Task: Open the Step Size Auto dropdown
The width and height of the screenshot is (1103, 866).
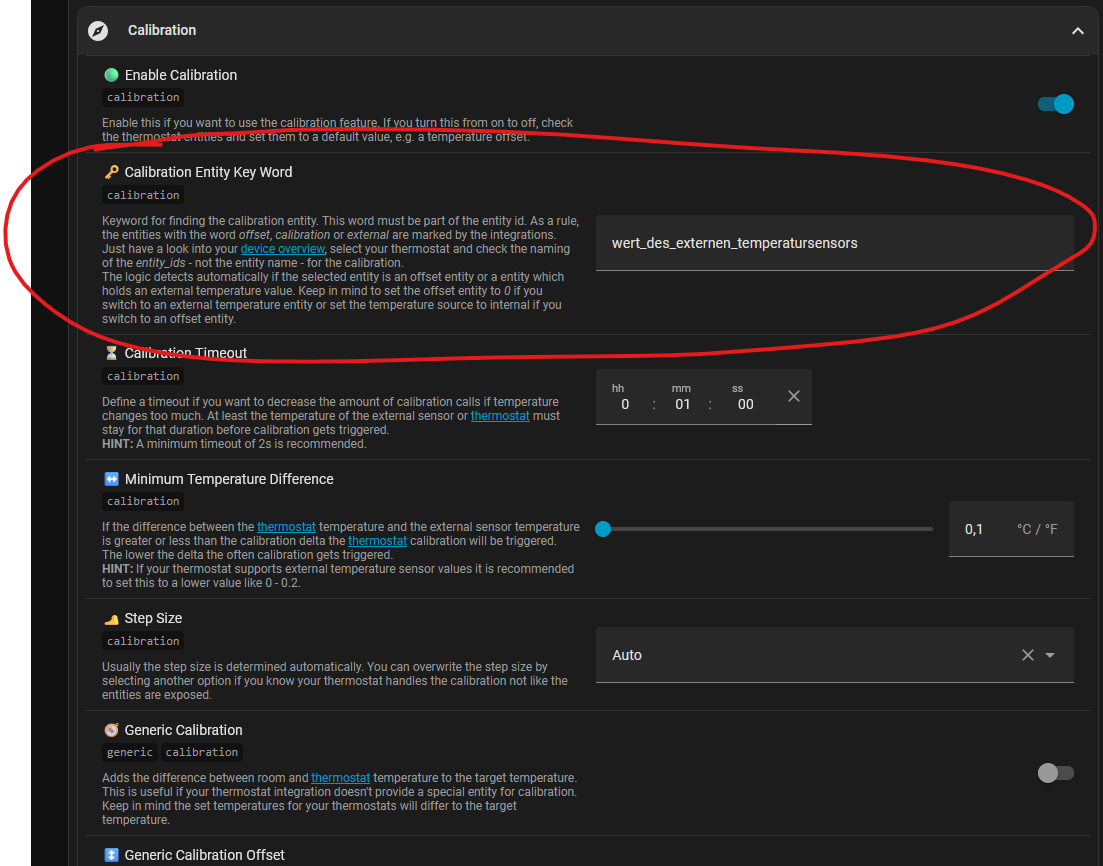Action: click(x=834, y=655)
